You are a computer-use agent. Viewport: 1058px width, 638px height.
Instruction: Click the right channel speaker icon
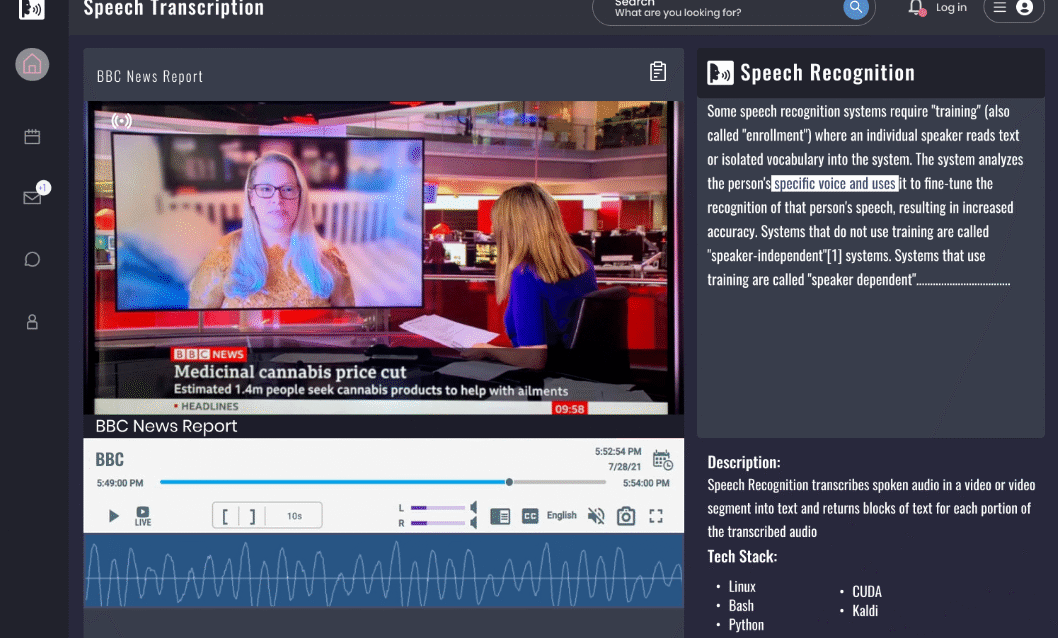tap(474, 523)
